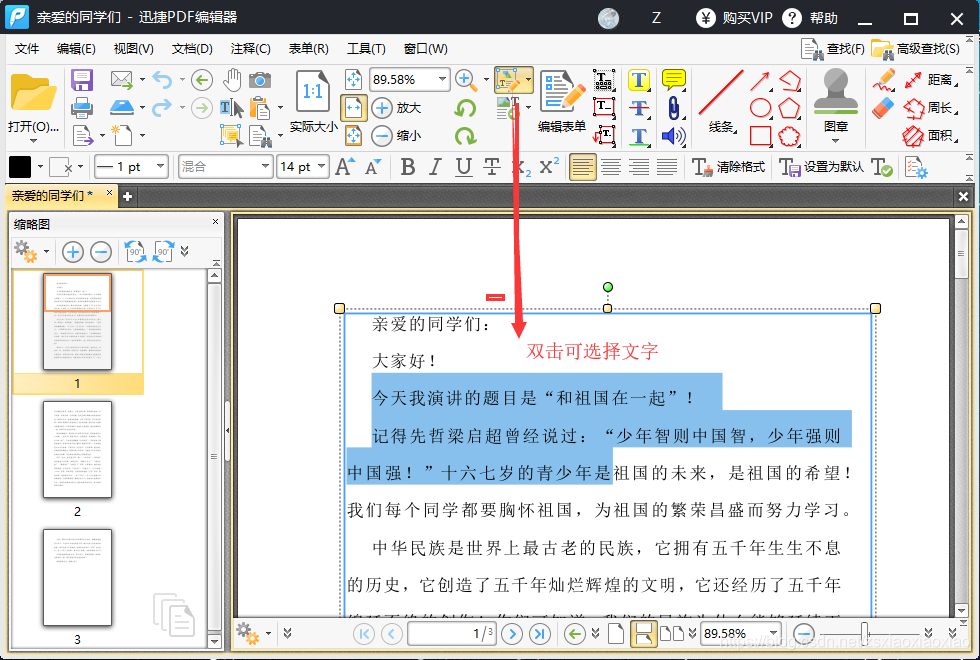Select the 面积 area tool
The height and width of the screenshot is (660, 980).
point(930,136)
